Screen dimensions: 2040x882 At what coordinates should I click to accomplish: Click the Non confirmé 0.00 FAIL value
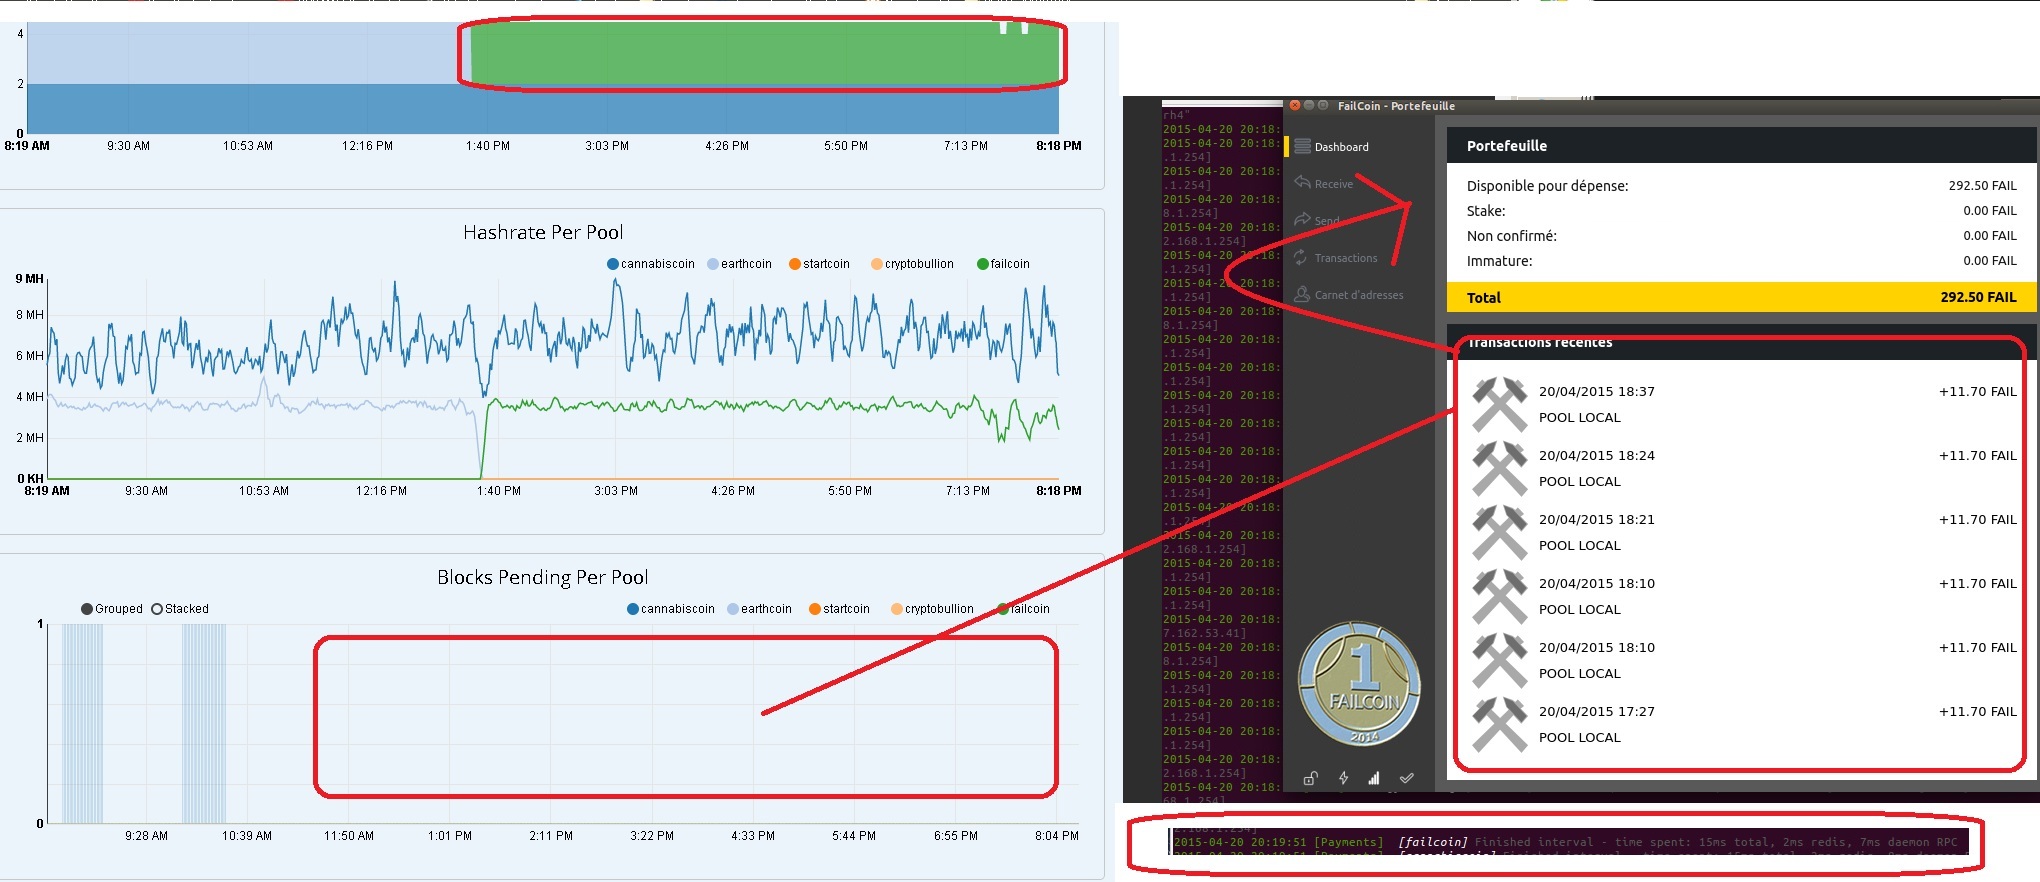point(1989,236)
